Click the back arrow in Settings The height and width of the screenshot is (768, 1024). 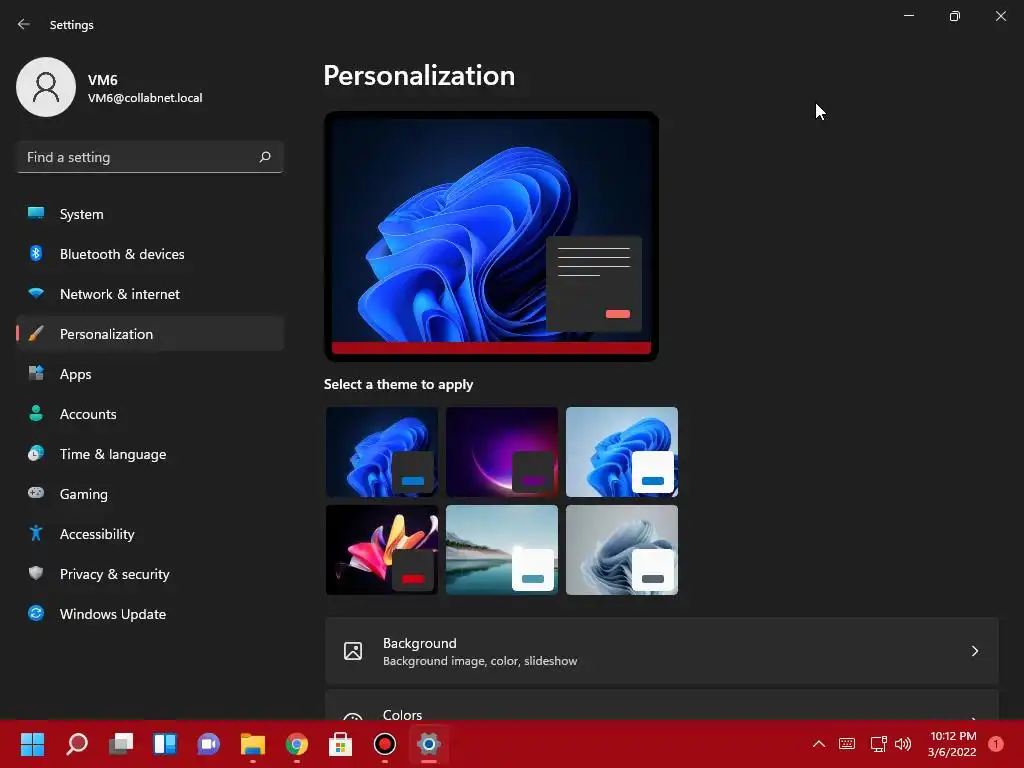click(24, 24)
